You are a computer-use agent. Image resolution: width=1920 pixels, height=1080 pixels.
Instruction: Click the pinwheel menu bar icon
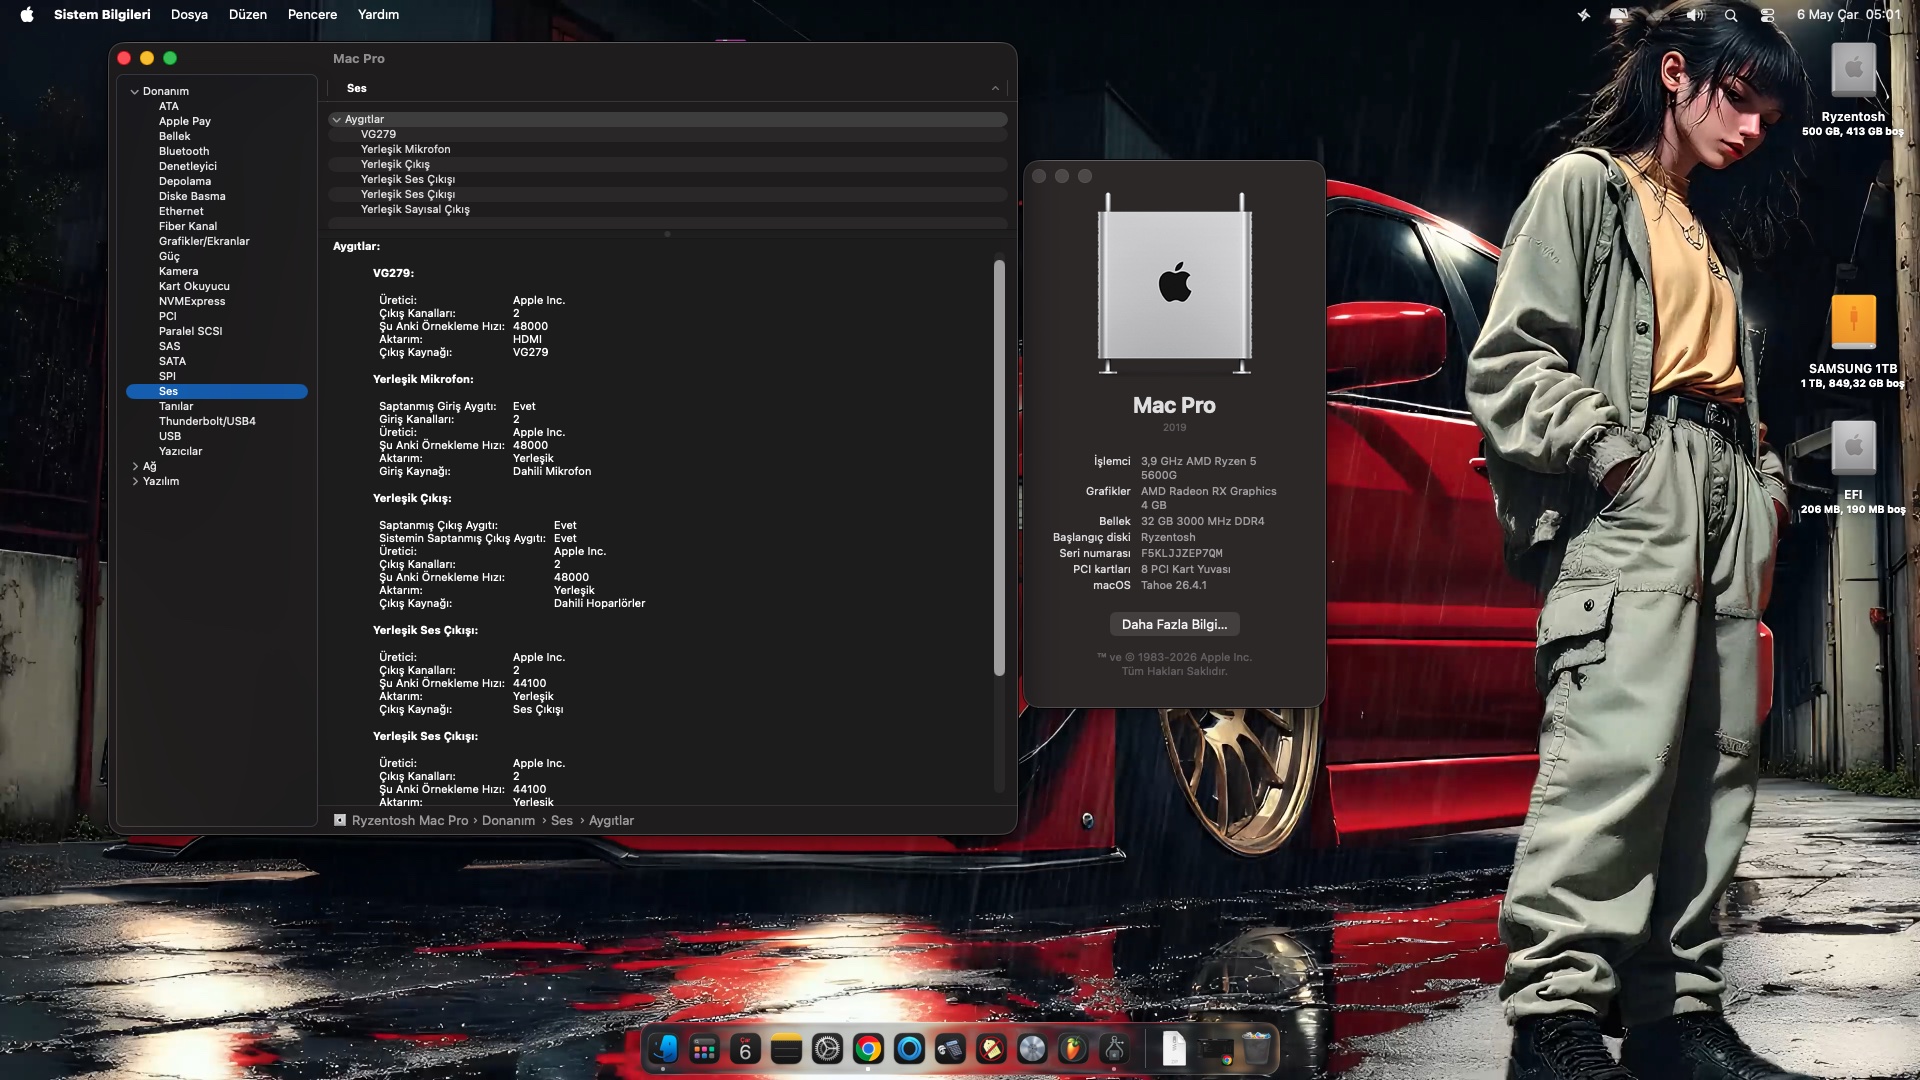1584,15
